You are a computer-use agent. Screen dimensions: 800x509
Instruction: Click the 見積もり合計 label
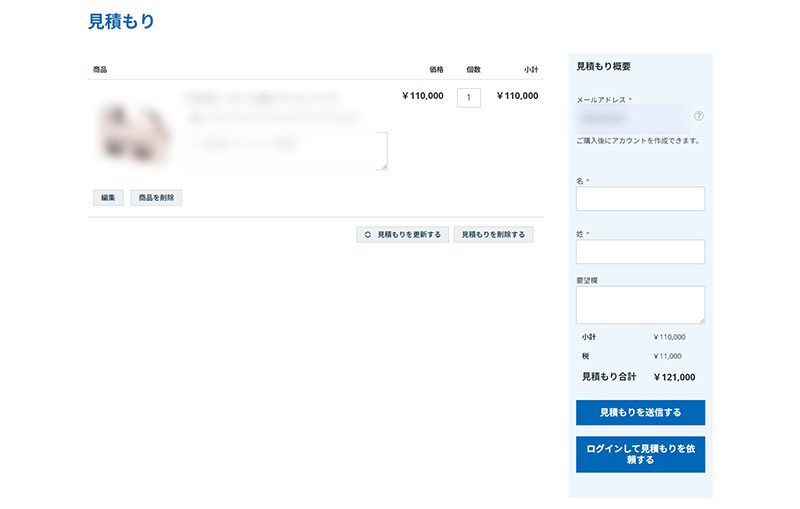click(x=609, y=377)
